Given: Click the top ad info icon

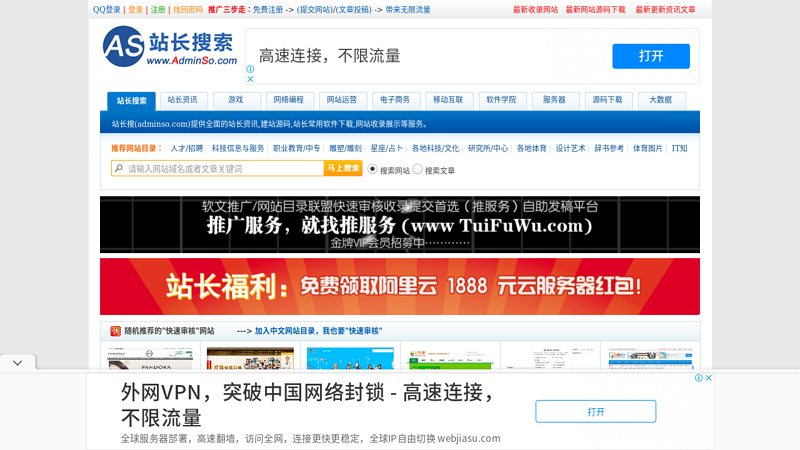Looking at the screenshot, I should (x=250, y=69).
